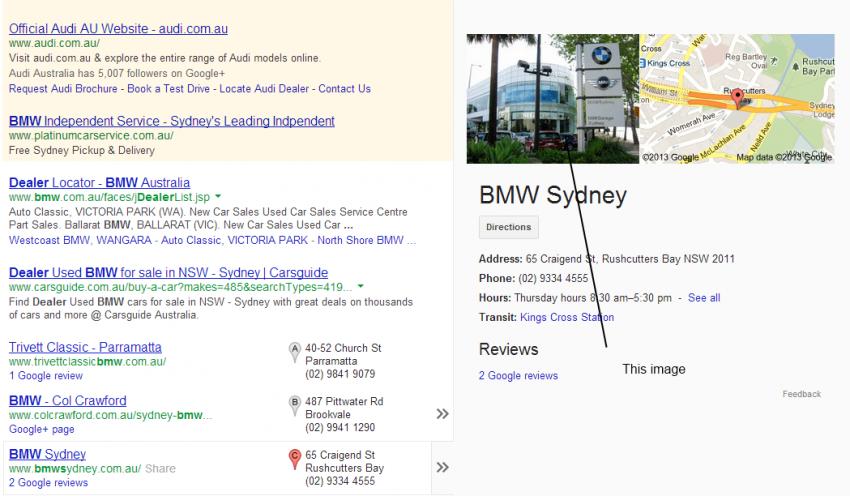Open Kings Cross Station transit link

point(567,317)
